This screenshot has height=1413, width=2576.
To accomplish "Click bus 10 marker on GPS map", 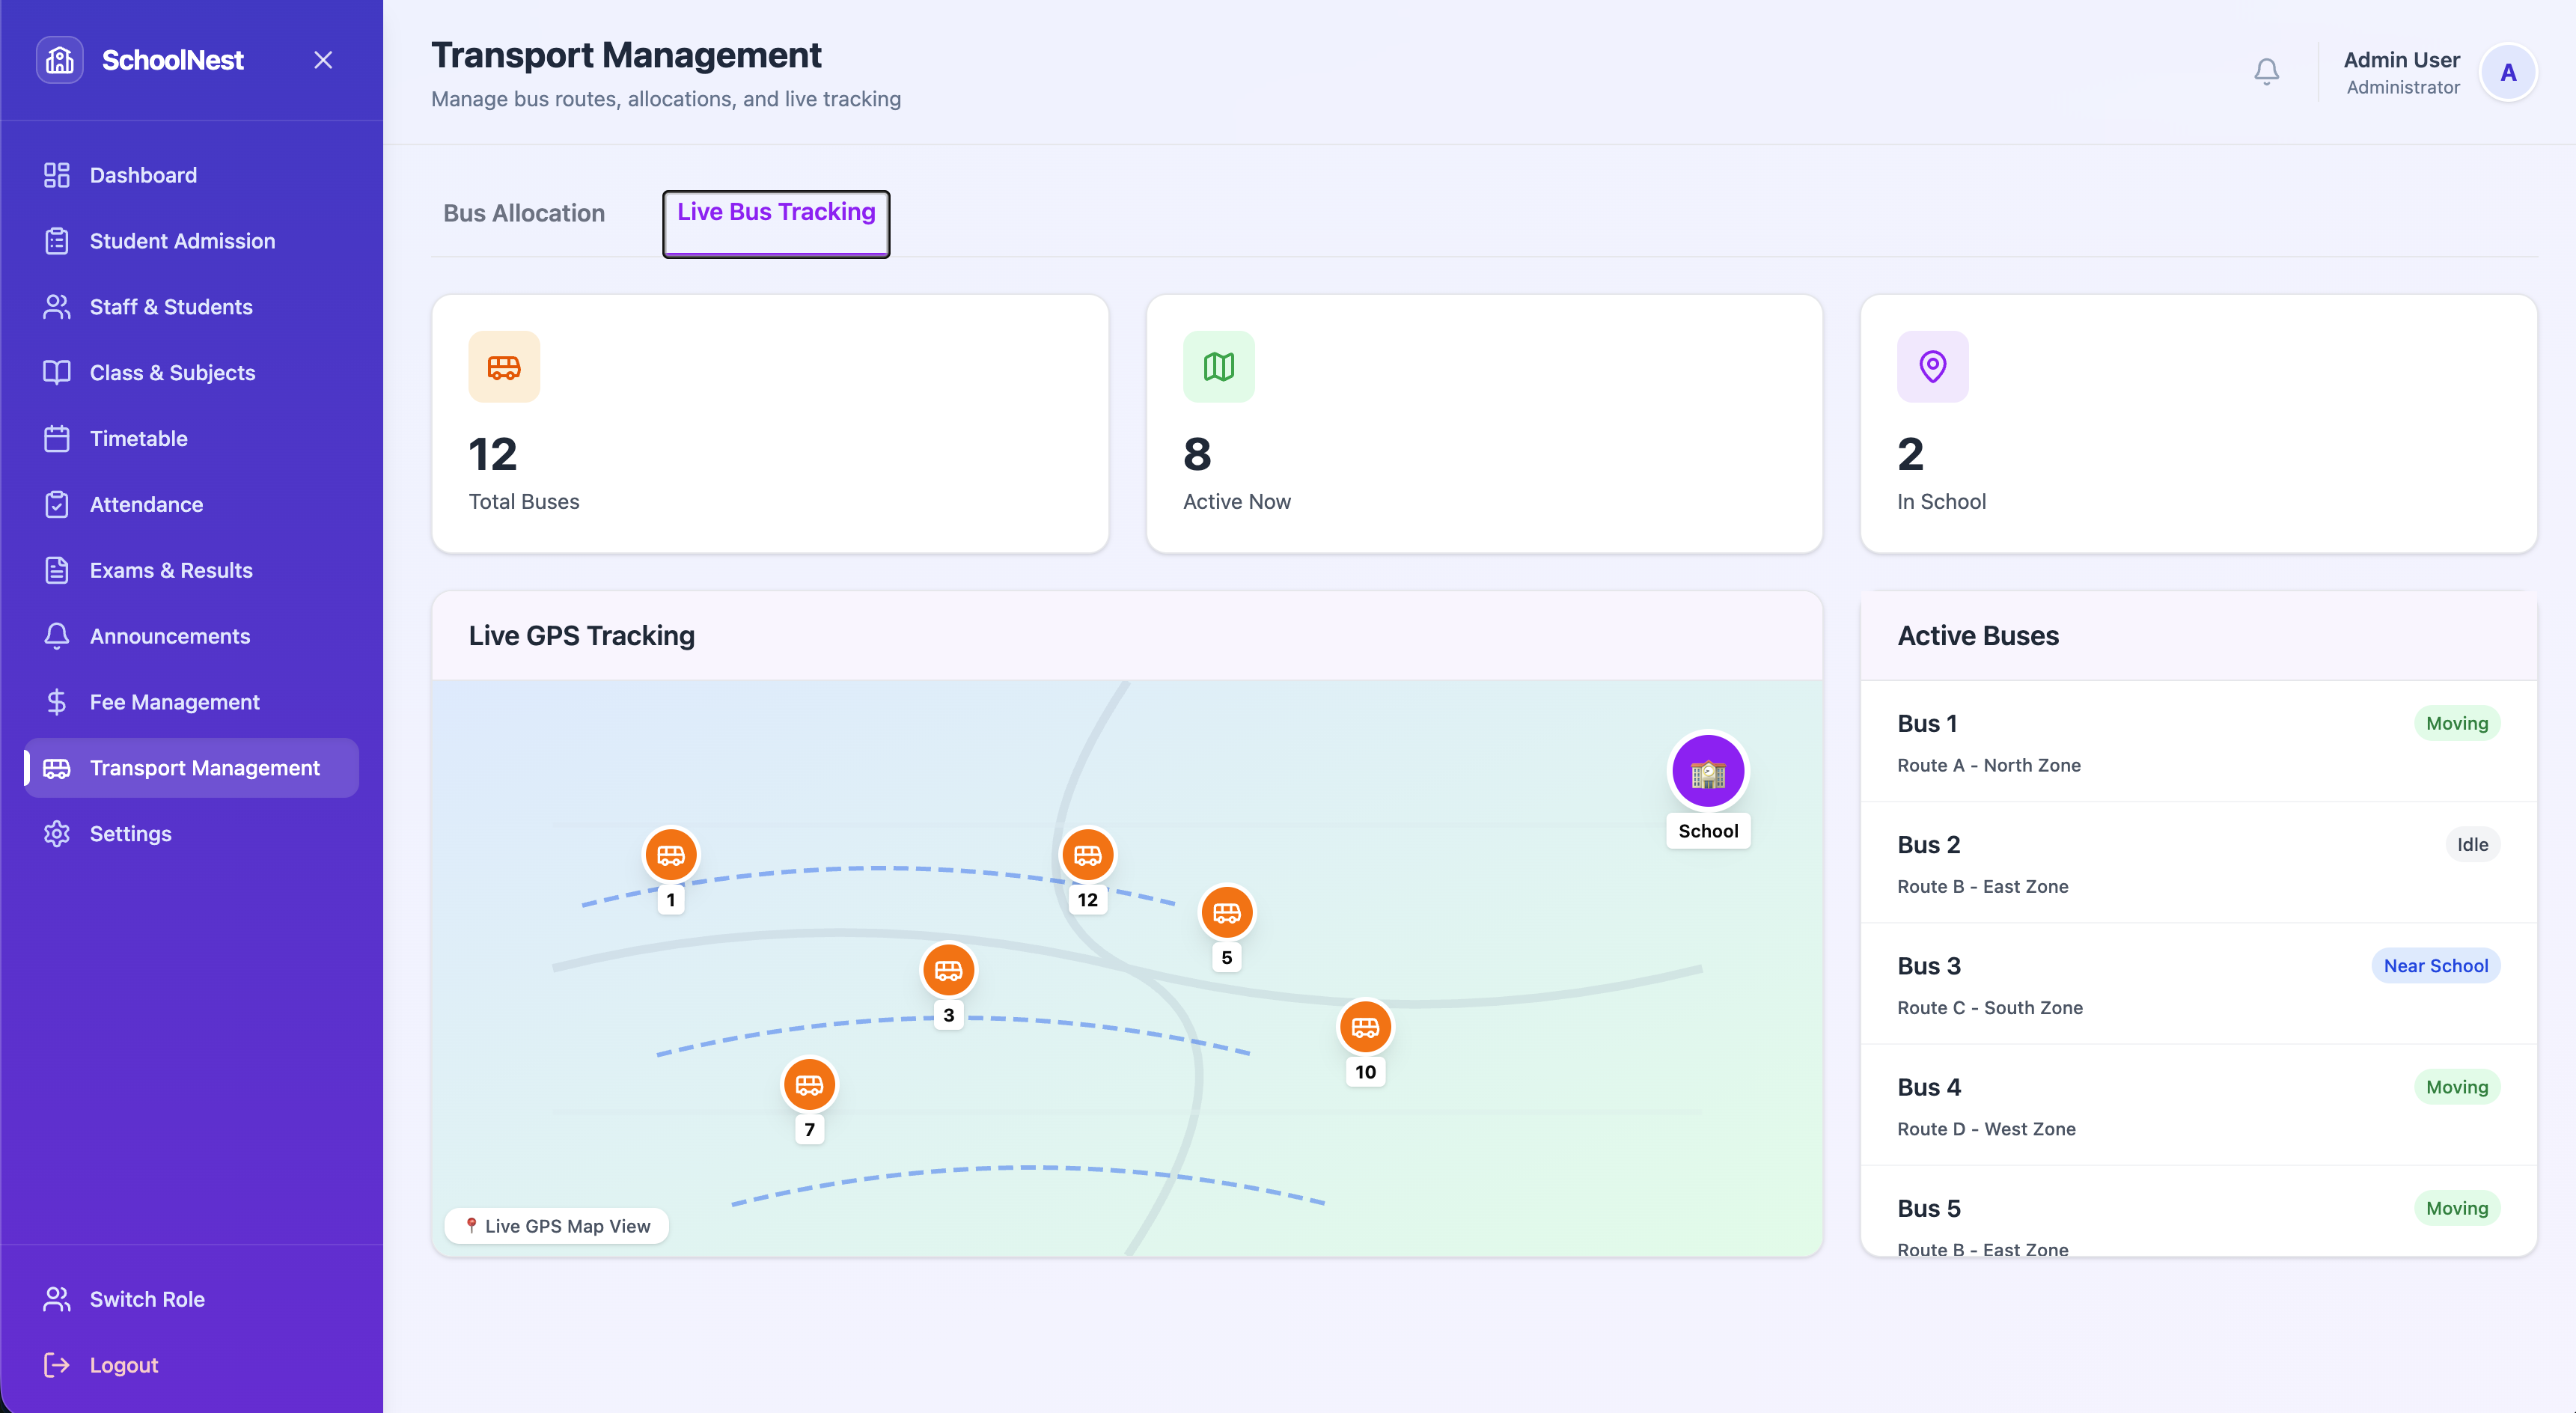I will (1365, 1028).
